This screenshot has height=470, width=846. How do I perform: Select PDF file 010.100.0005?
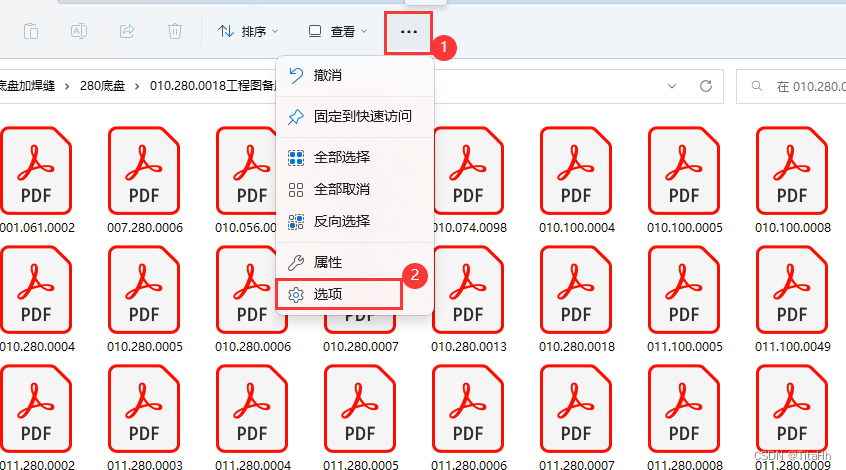point(684,181)
